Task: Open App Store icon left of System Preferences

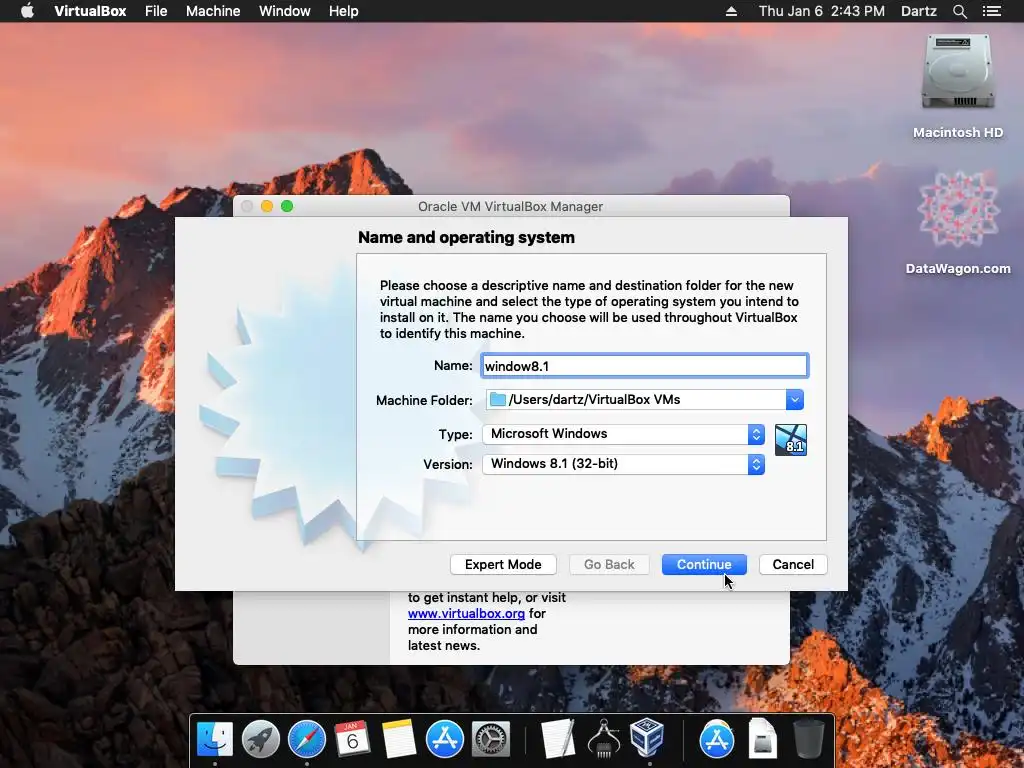Action: [445, 739]
